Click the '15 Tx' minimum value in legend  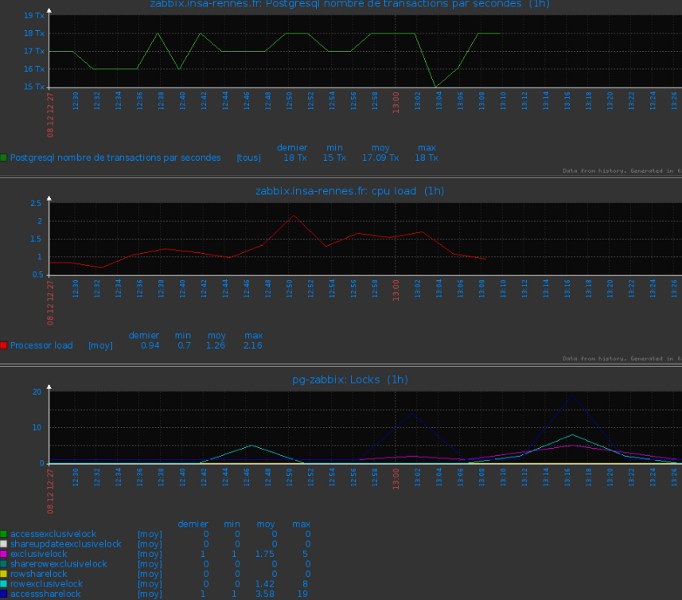[x=334, y=158]
